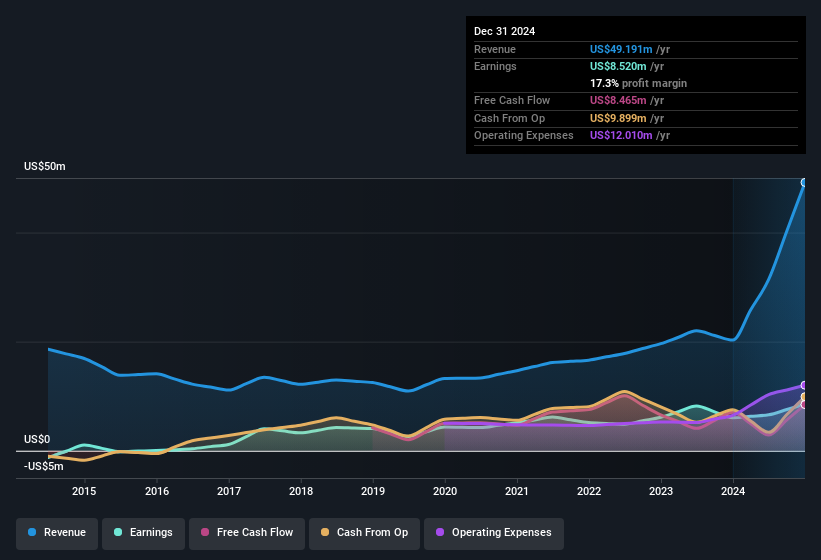821x560 pixels.
Task: Click the US$12.010m operating expenses value
Action: tap(621, 136)
